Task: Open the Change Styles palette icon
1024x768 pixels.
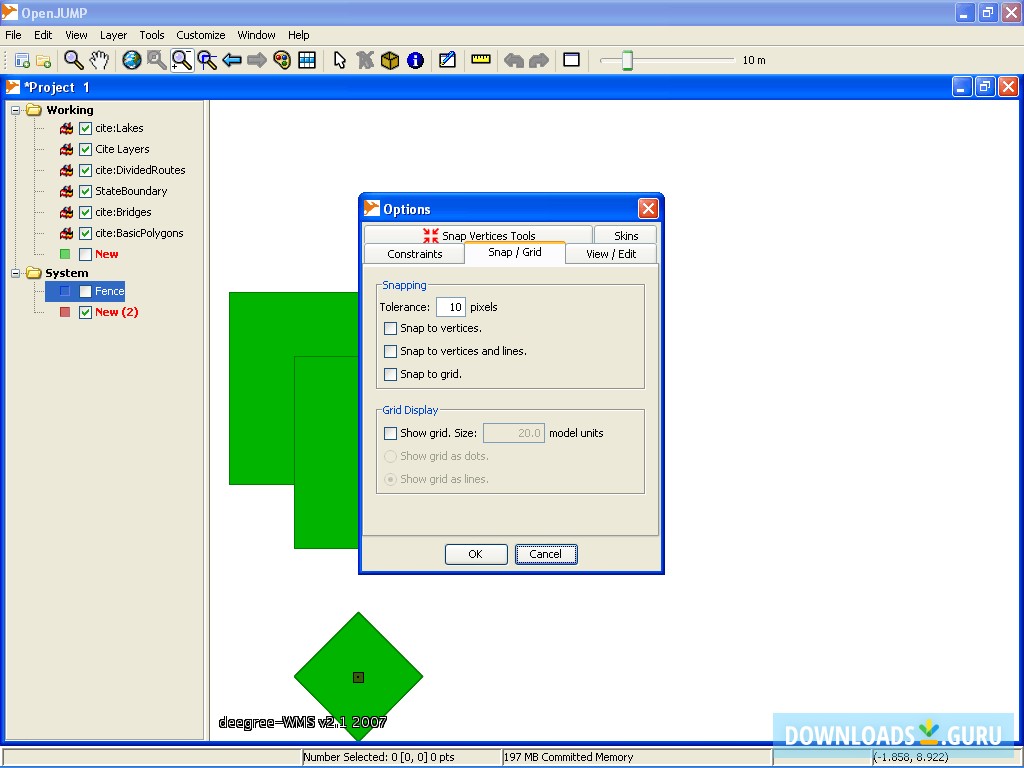Action: [x=282, y=60]
